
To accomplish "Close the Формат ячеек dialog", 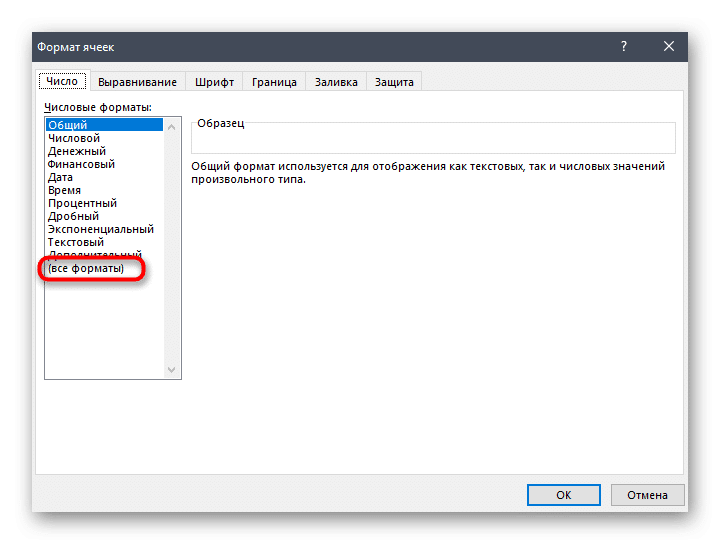I will (669, 46).
